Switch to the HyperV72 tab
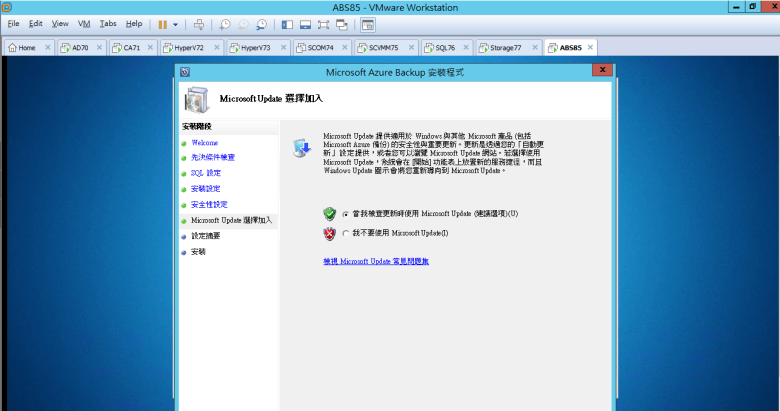 (188, 47)
